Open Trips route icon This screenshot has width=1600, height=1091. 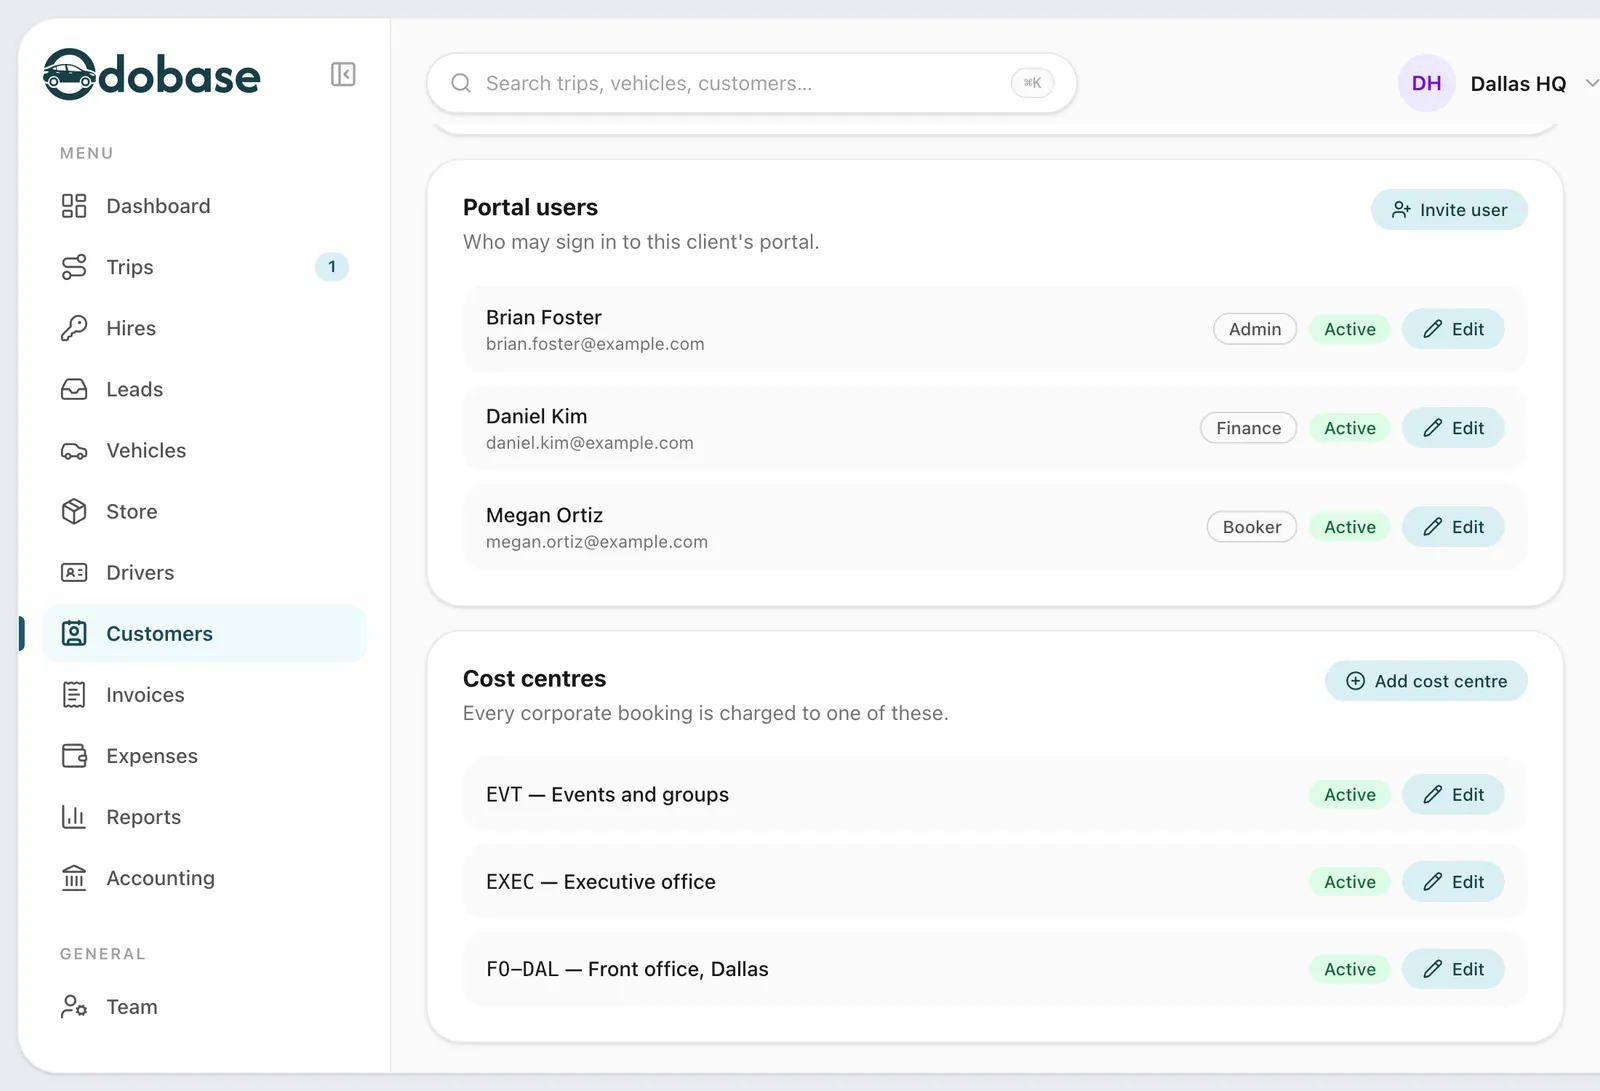pyautogui.click(x=74, y=267)
